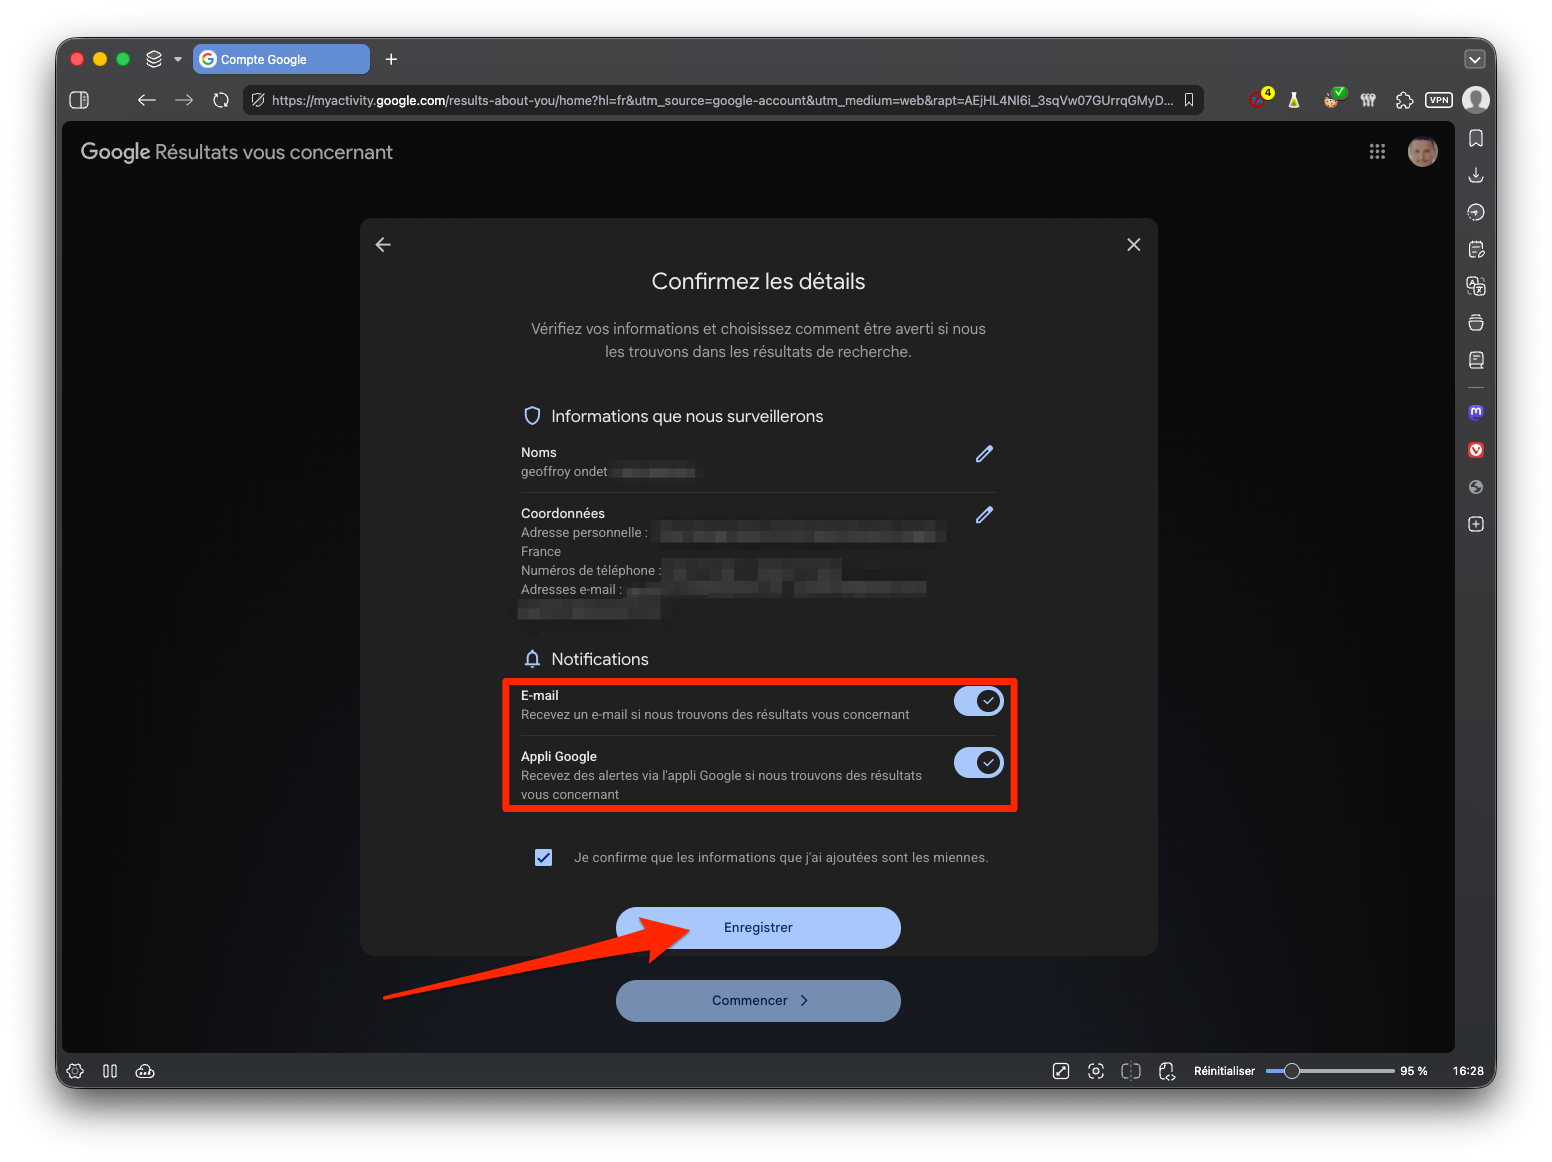Open the downloads panel in the sidebar
1552x1162 pixels.
pyautogui.click(x=1476, y=175)
